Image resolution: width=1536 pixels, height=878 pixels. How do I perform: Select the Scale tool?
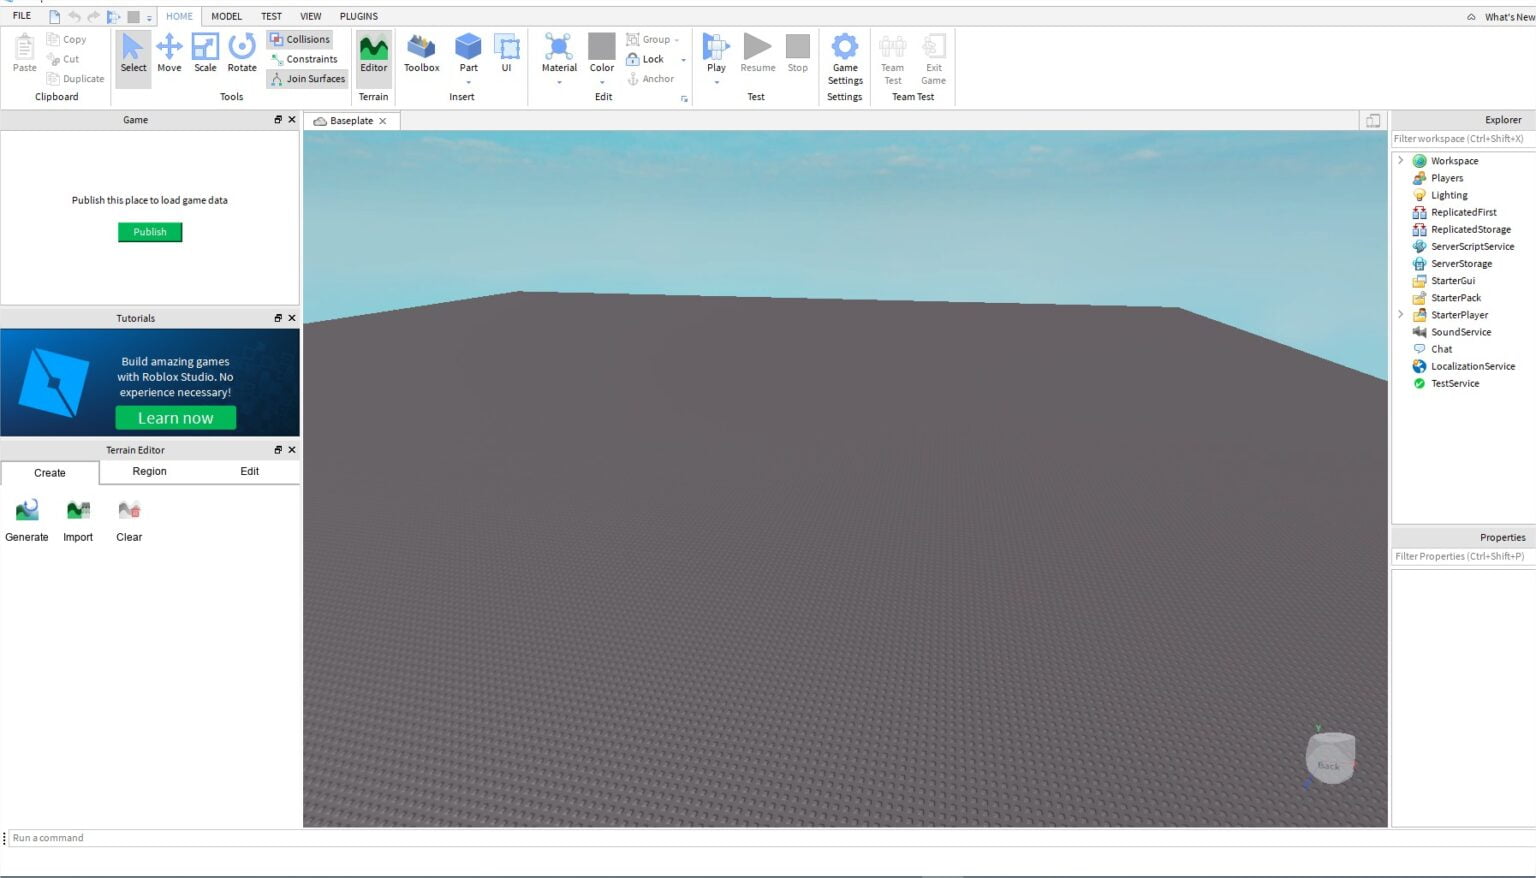tap(205, 55)
